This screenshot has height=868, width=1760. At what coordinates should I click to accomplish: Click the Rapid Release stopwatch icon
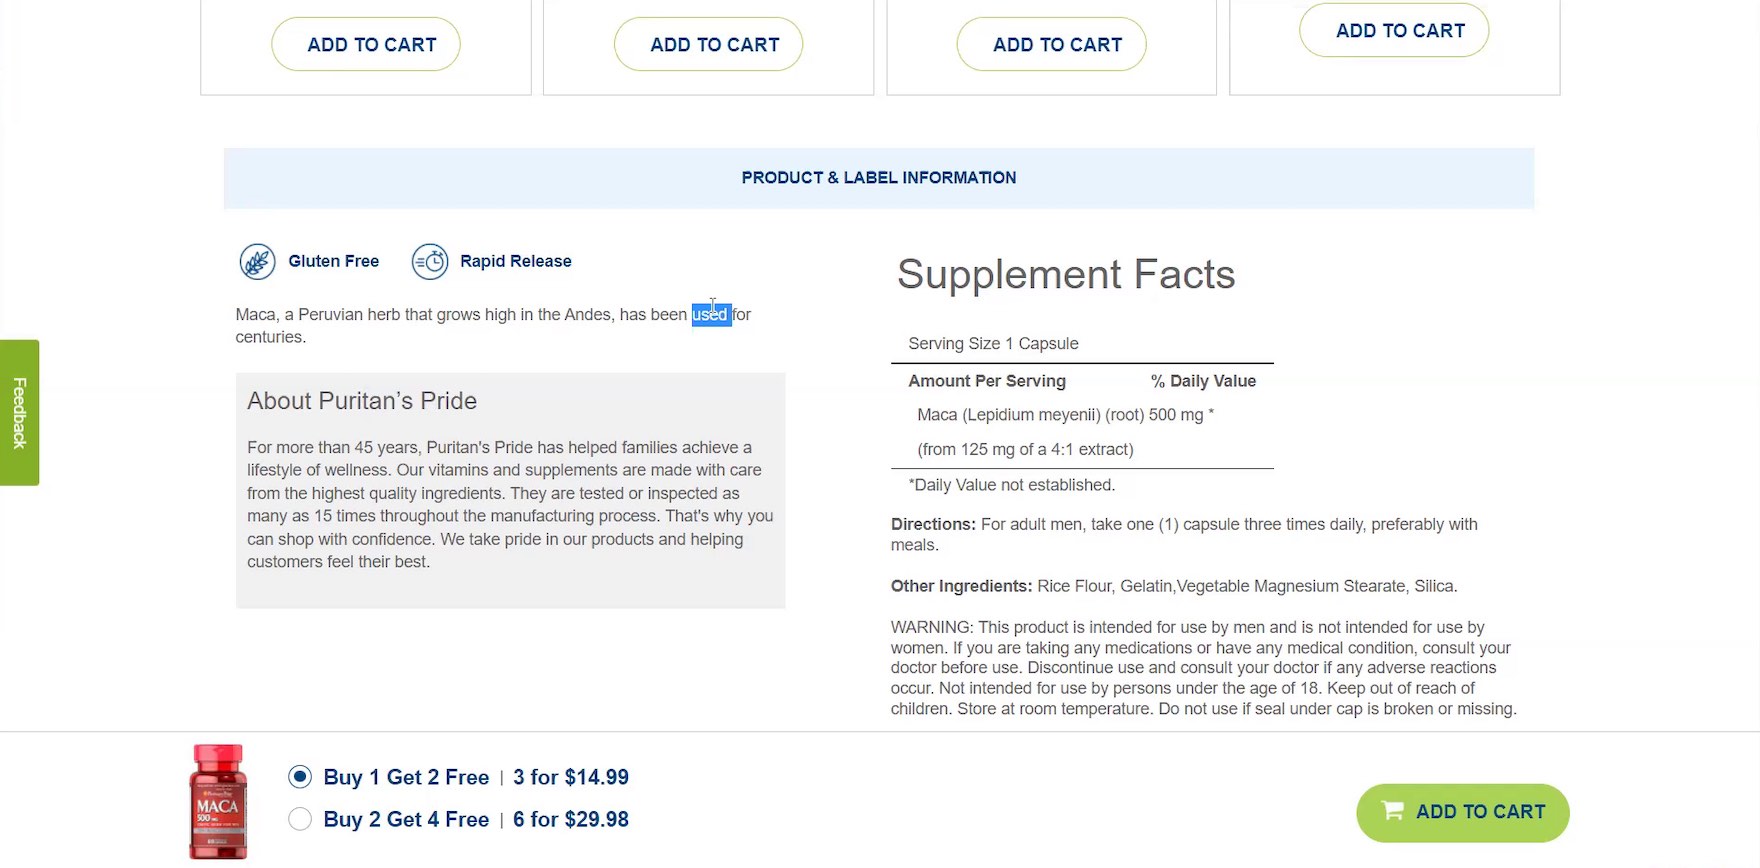pyautogui.click(x=430, y=262)
